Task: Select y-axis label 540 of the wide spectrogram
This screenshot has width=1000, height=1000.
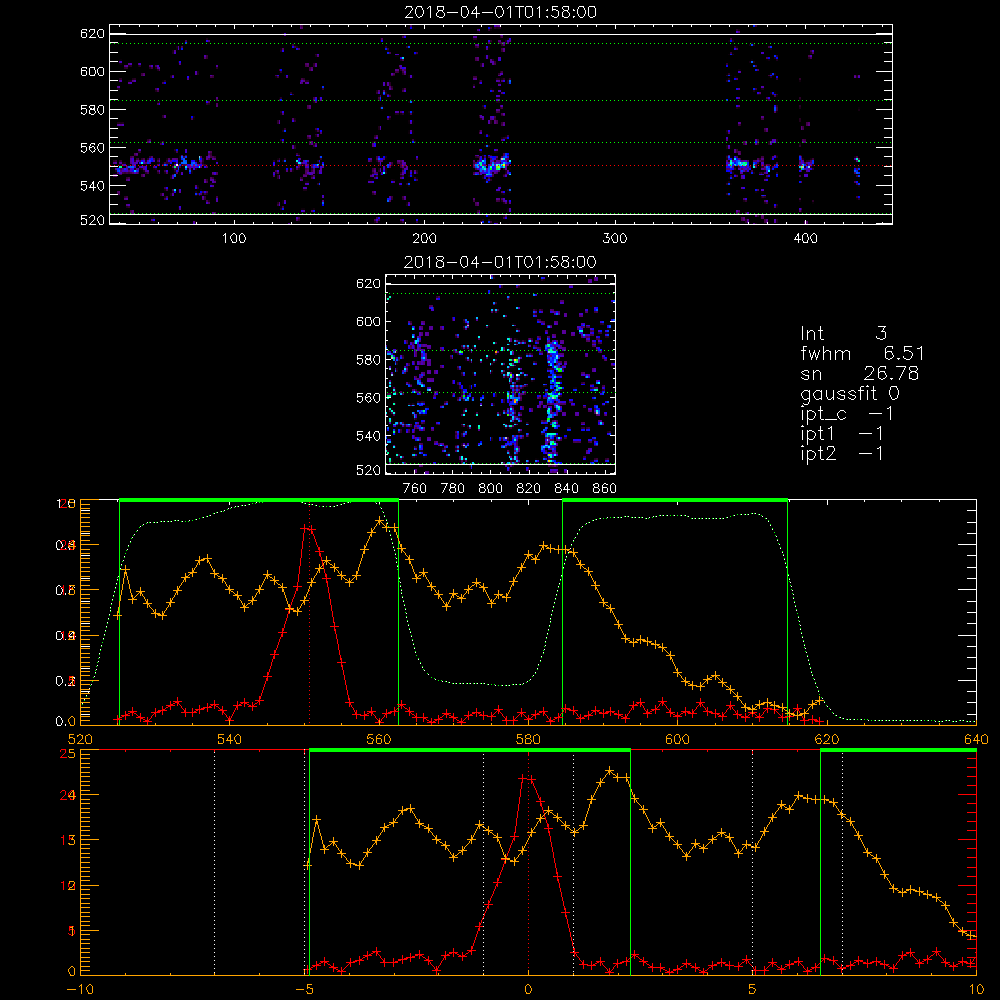Action: pos(92,186)
